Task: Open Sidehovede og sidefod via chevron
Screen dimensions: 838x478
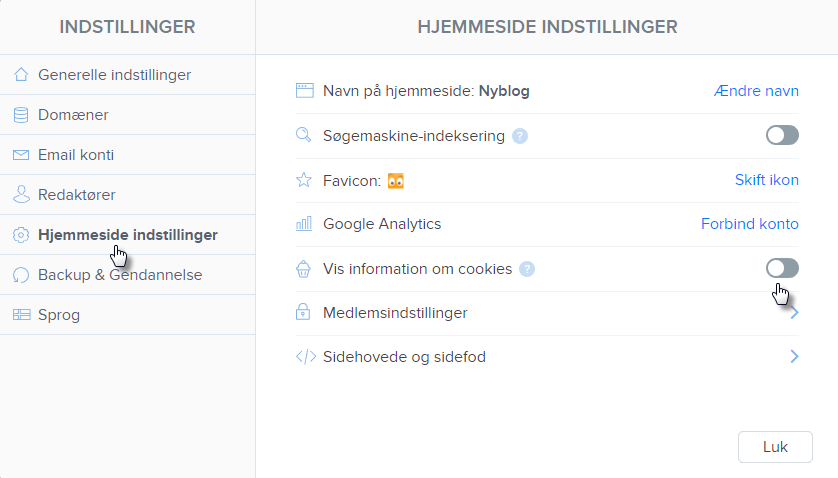Action: 794,356
